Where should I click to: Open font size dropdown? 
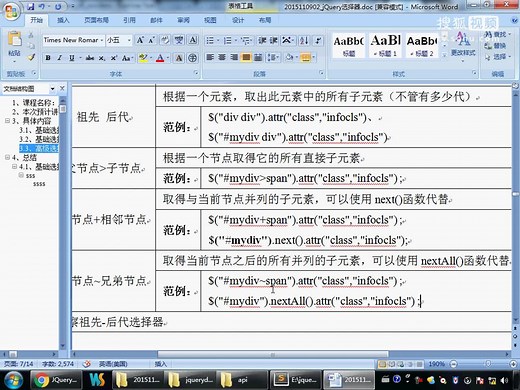(x=129, y=40)
